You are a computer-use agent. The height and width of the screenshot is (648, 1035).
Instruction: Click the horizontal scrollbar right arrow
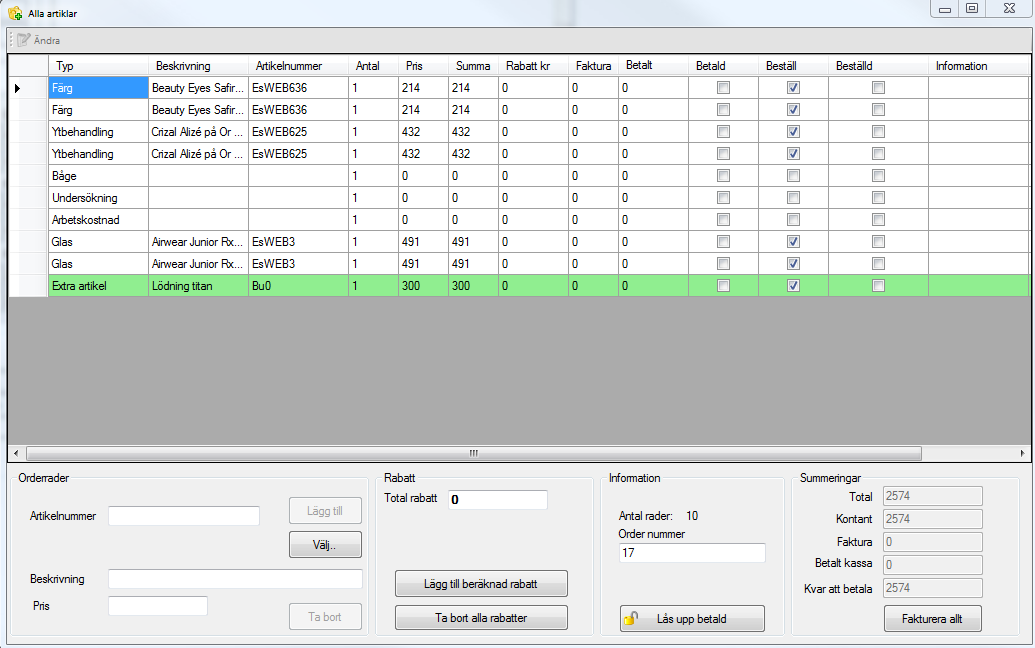click(x=1022, y=453)
